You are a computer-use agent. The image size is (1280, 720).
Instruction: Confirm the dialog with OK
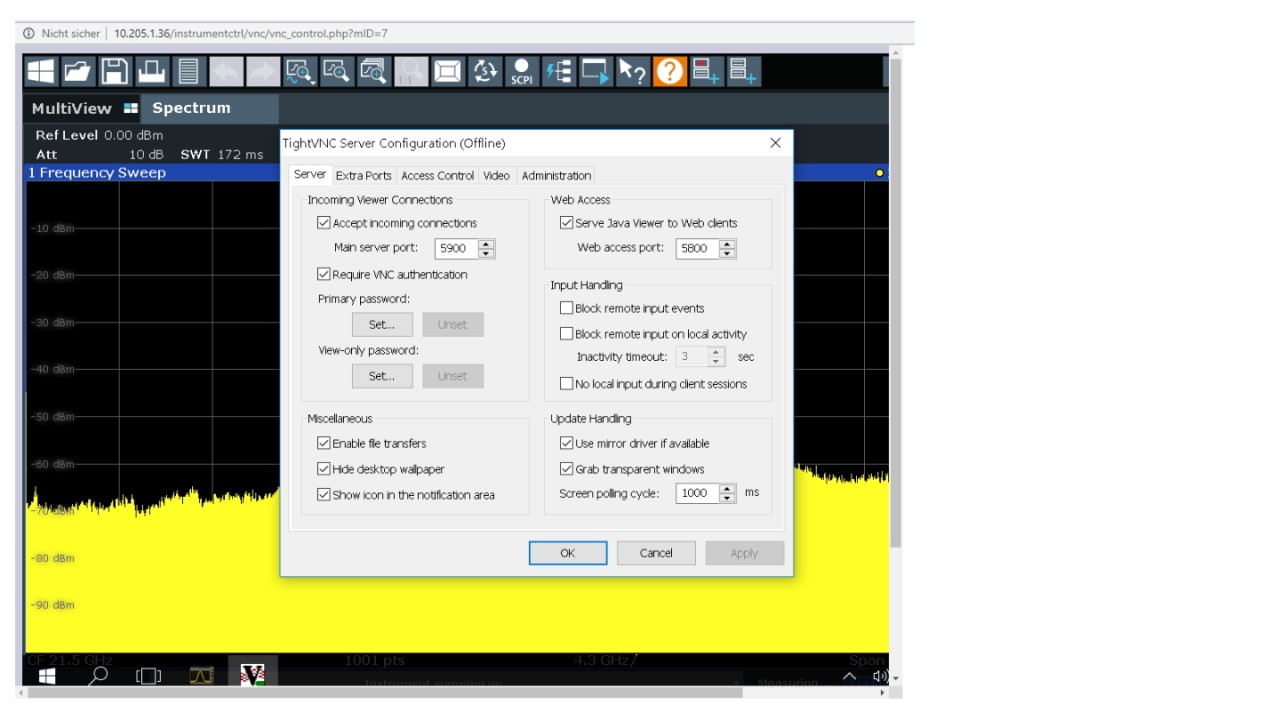click(568, 553)
